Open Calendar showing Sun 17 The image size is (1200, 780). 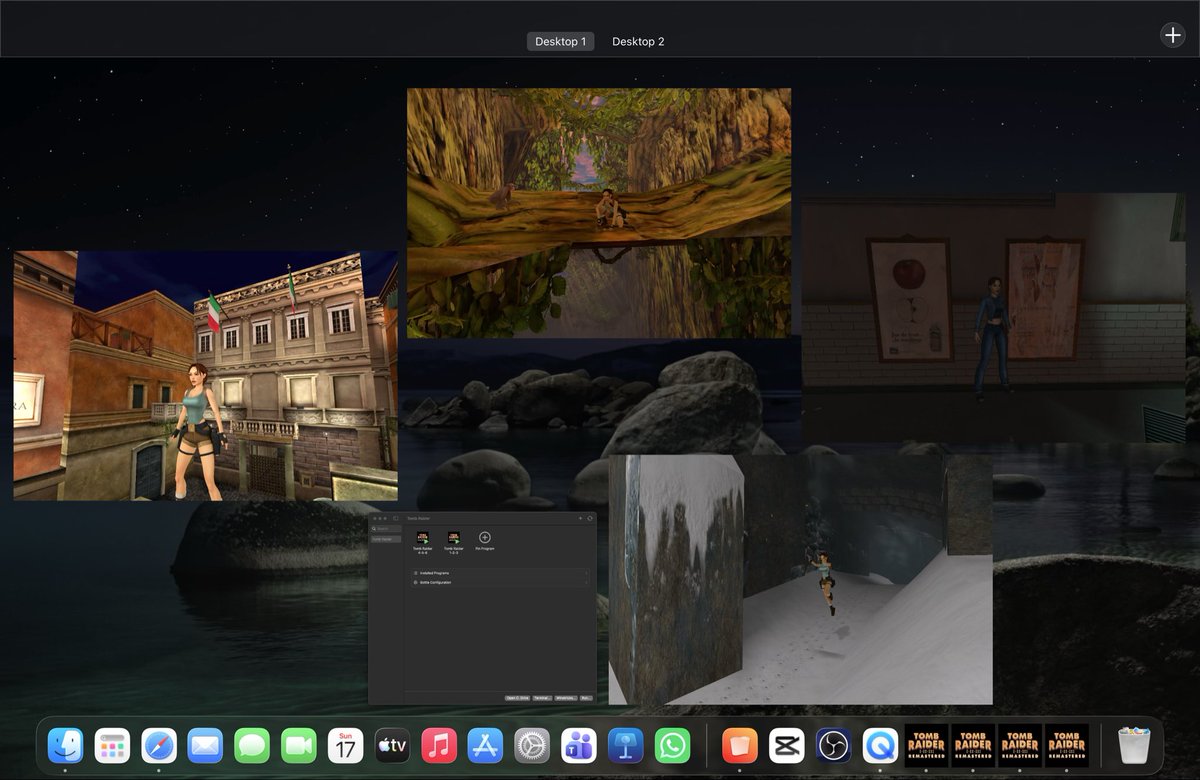pos(346,745)
